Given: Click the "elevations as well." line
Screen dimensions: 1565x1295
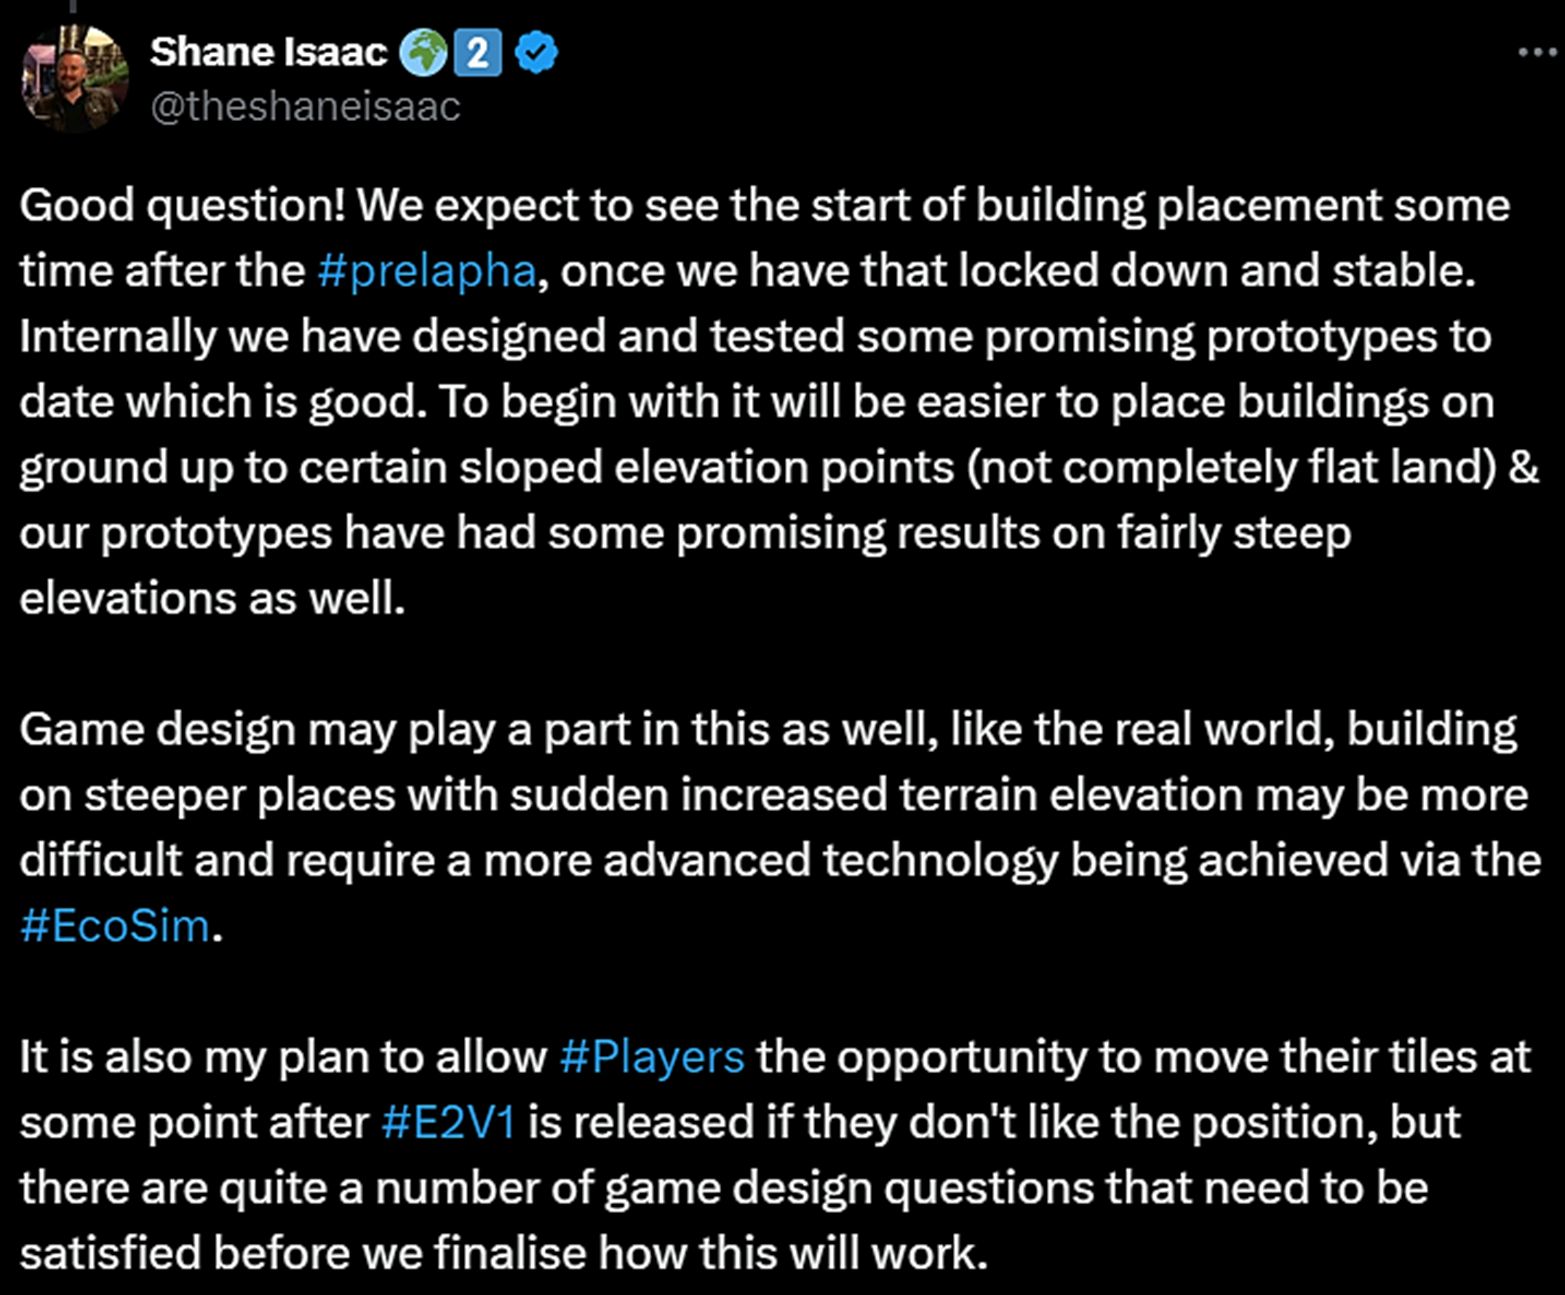Looking at the screenshot, I should pos(212,599).
